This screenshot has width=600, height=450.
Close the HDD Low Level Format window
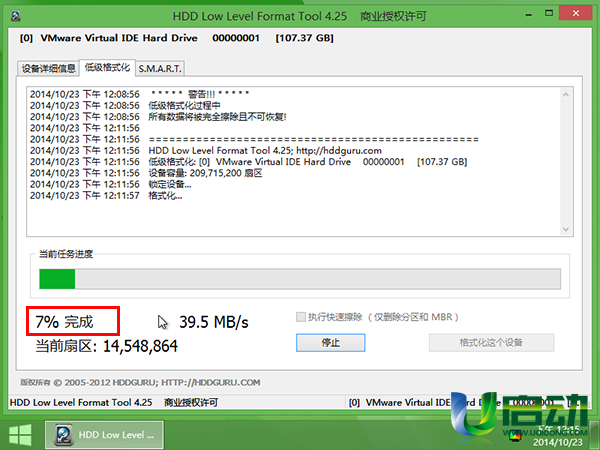[x=576, y=14]
